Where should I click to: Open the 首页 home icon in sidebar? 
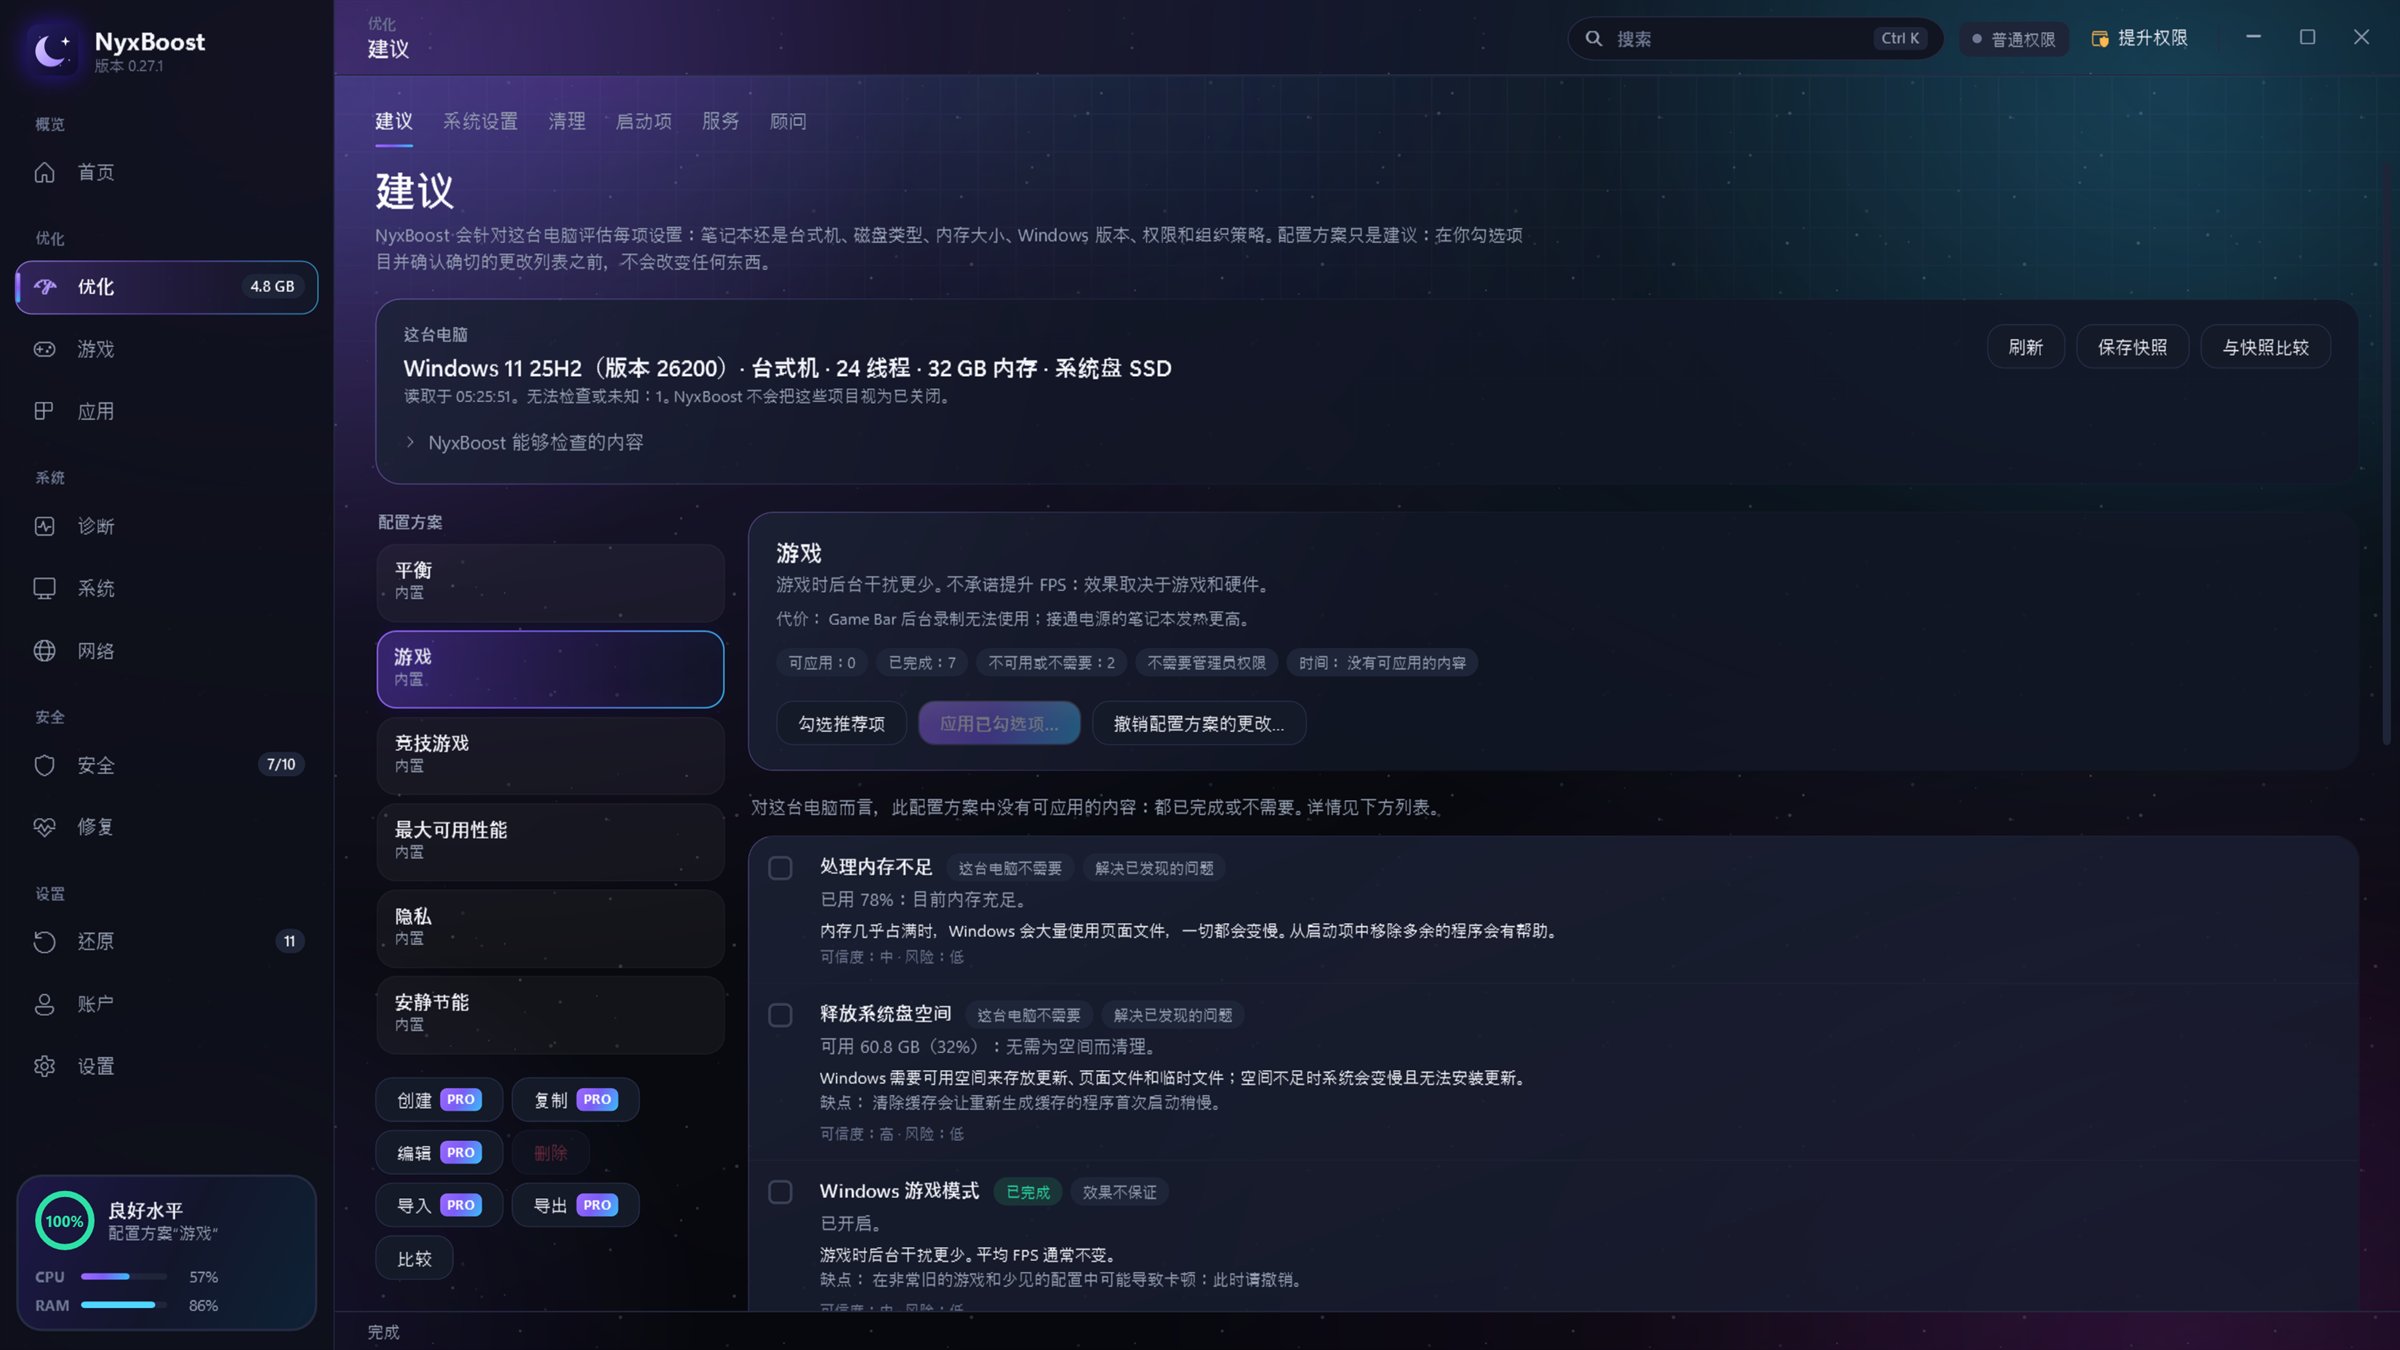[44, 172]
